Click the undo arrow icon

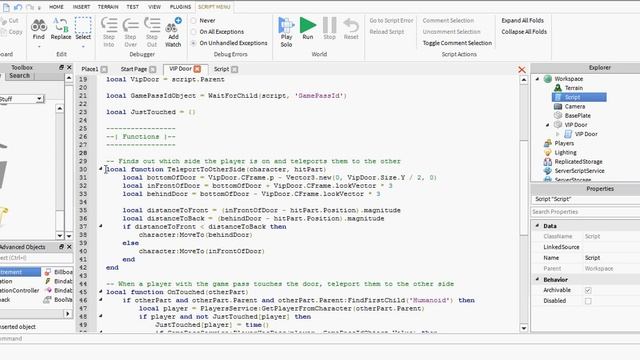(x=18, y=7)
